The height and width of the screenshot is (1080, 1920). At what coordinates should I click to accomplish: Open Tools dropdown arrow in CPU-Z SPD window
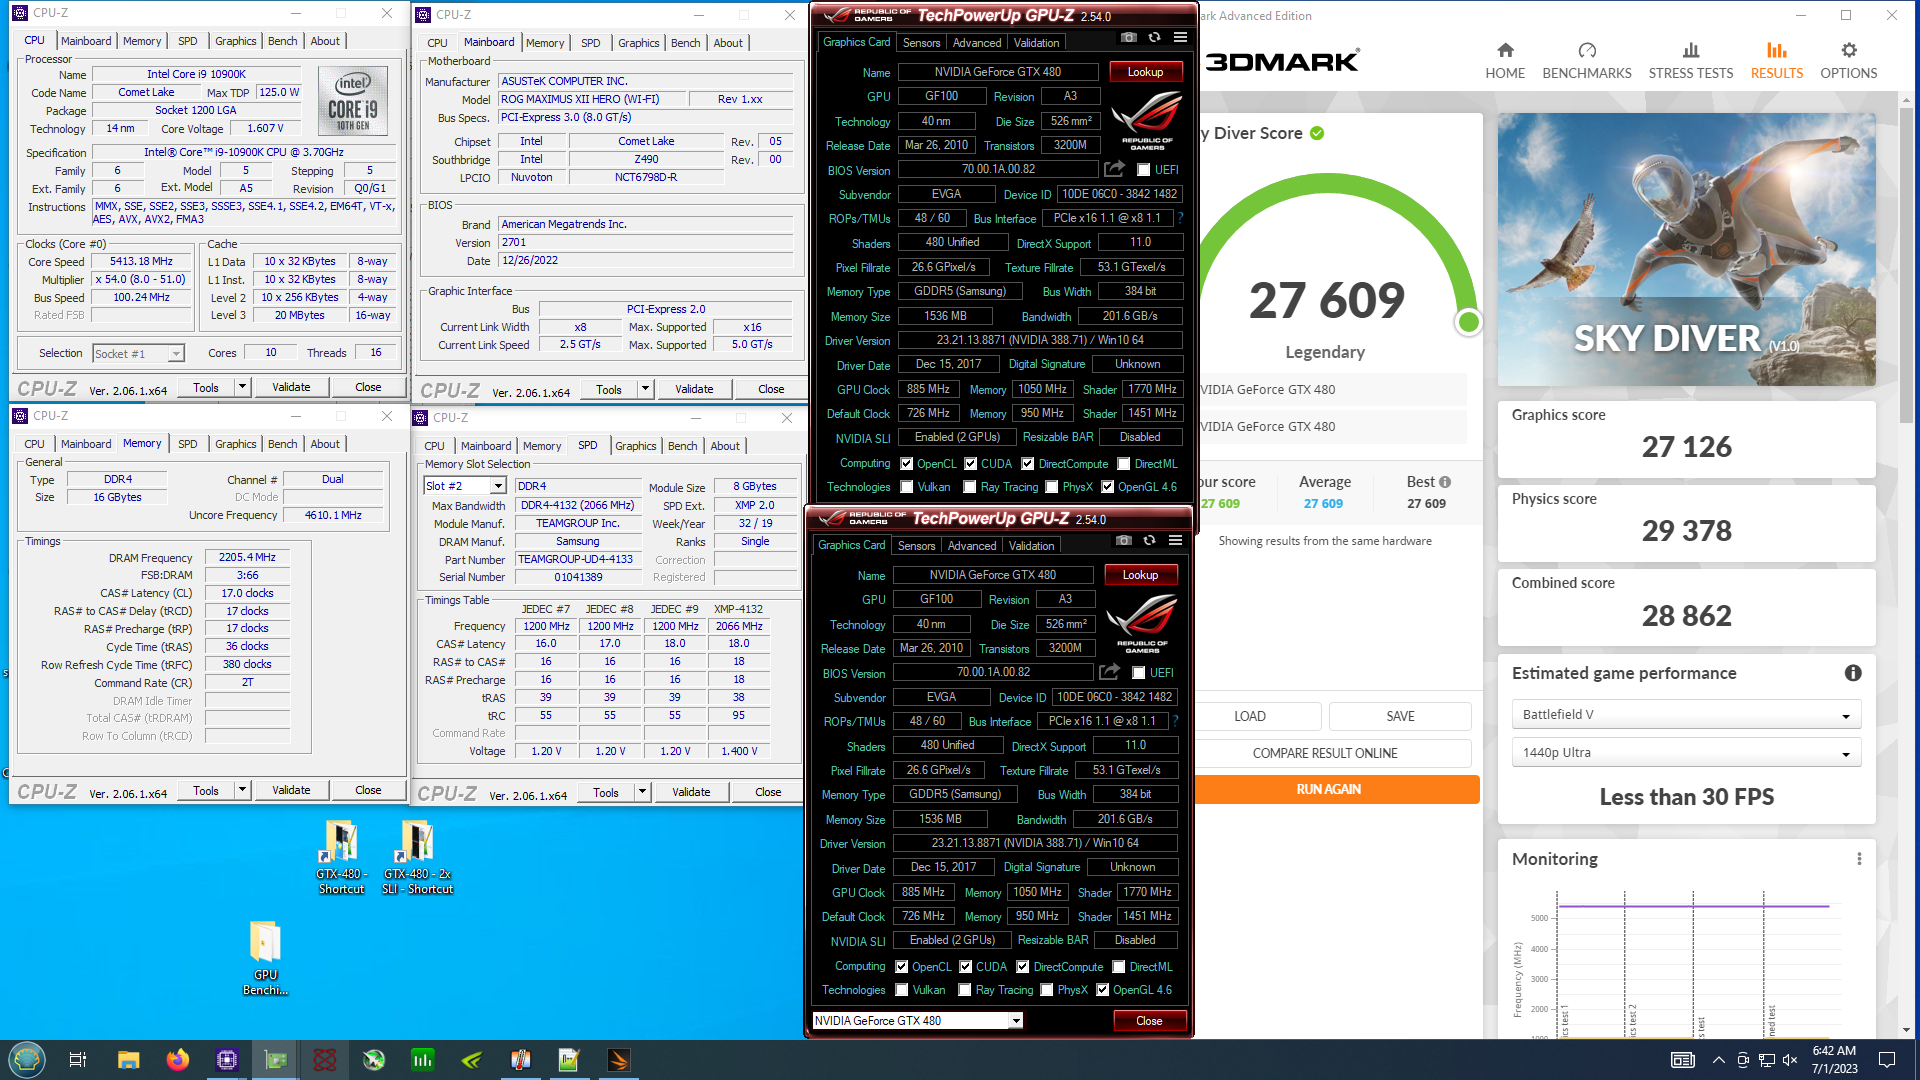pos(642,792)
